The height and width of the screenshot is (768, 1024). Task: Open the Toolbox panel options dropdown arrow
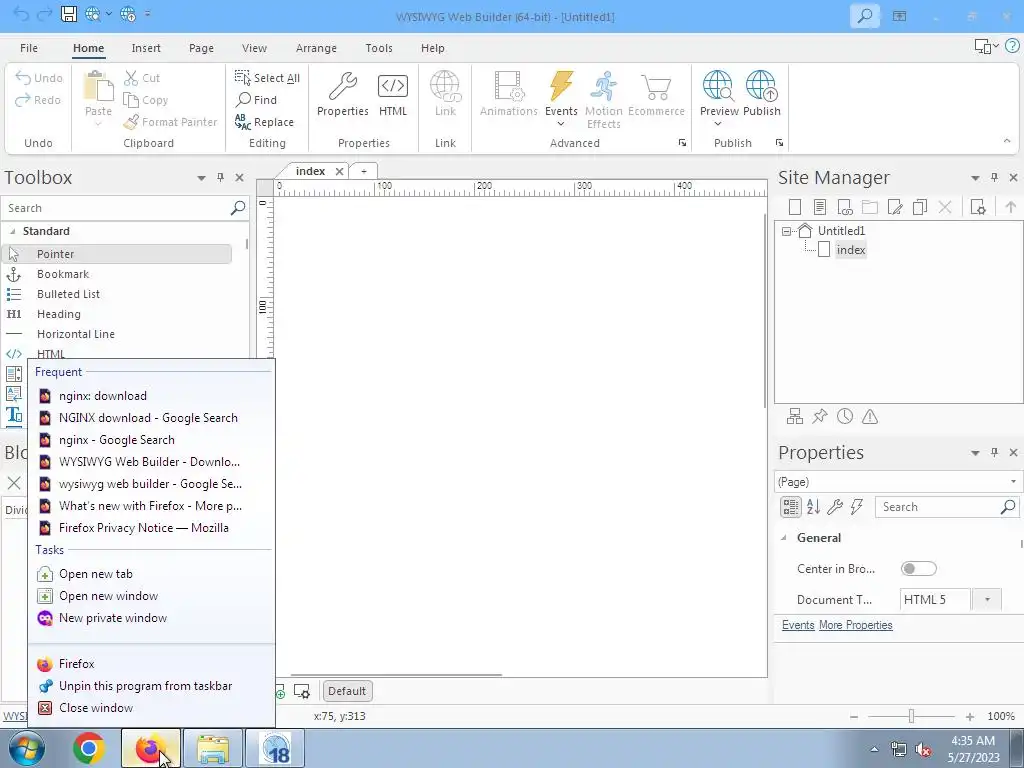[x=201, y=178]
